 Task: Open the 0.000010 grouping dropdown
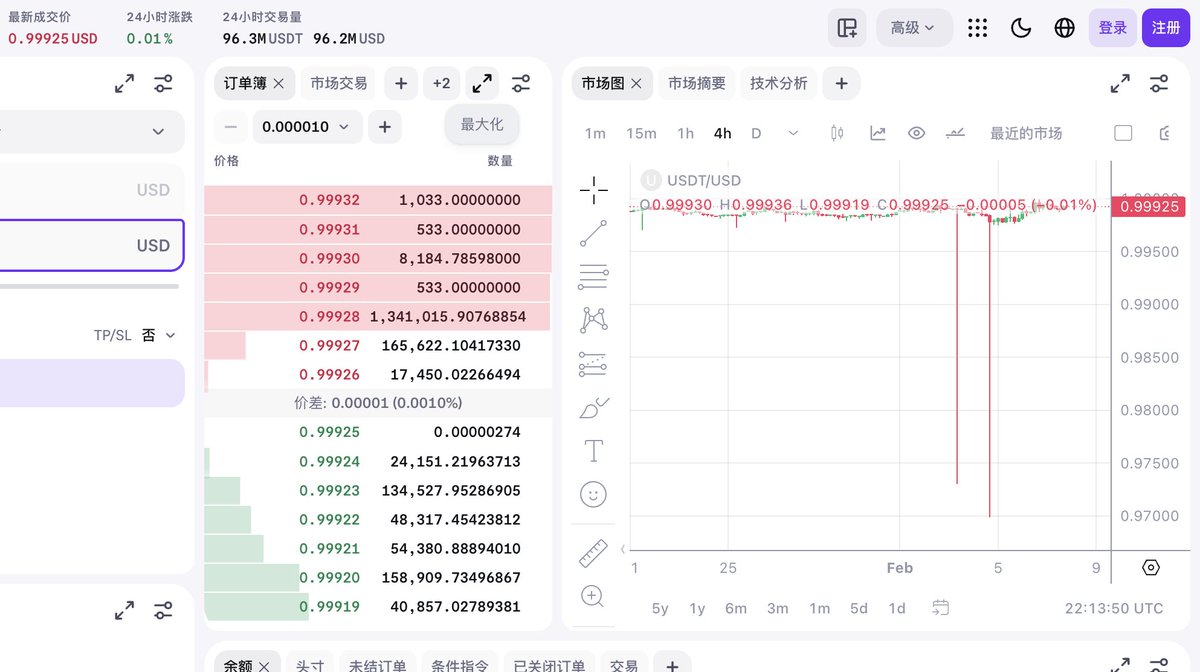(307, 127)
